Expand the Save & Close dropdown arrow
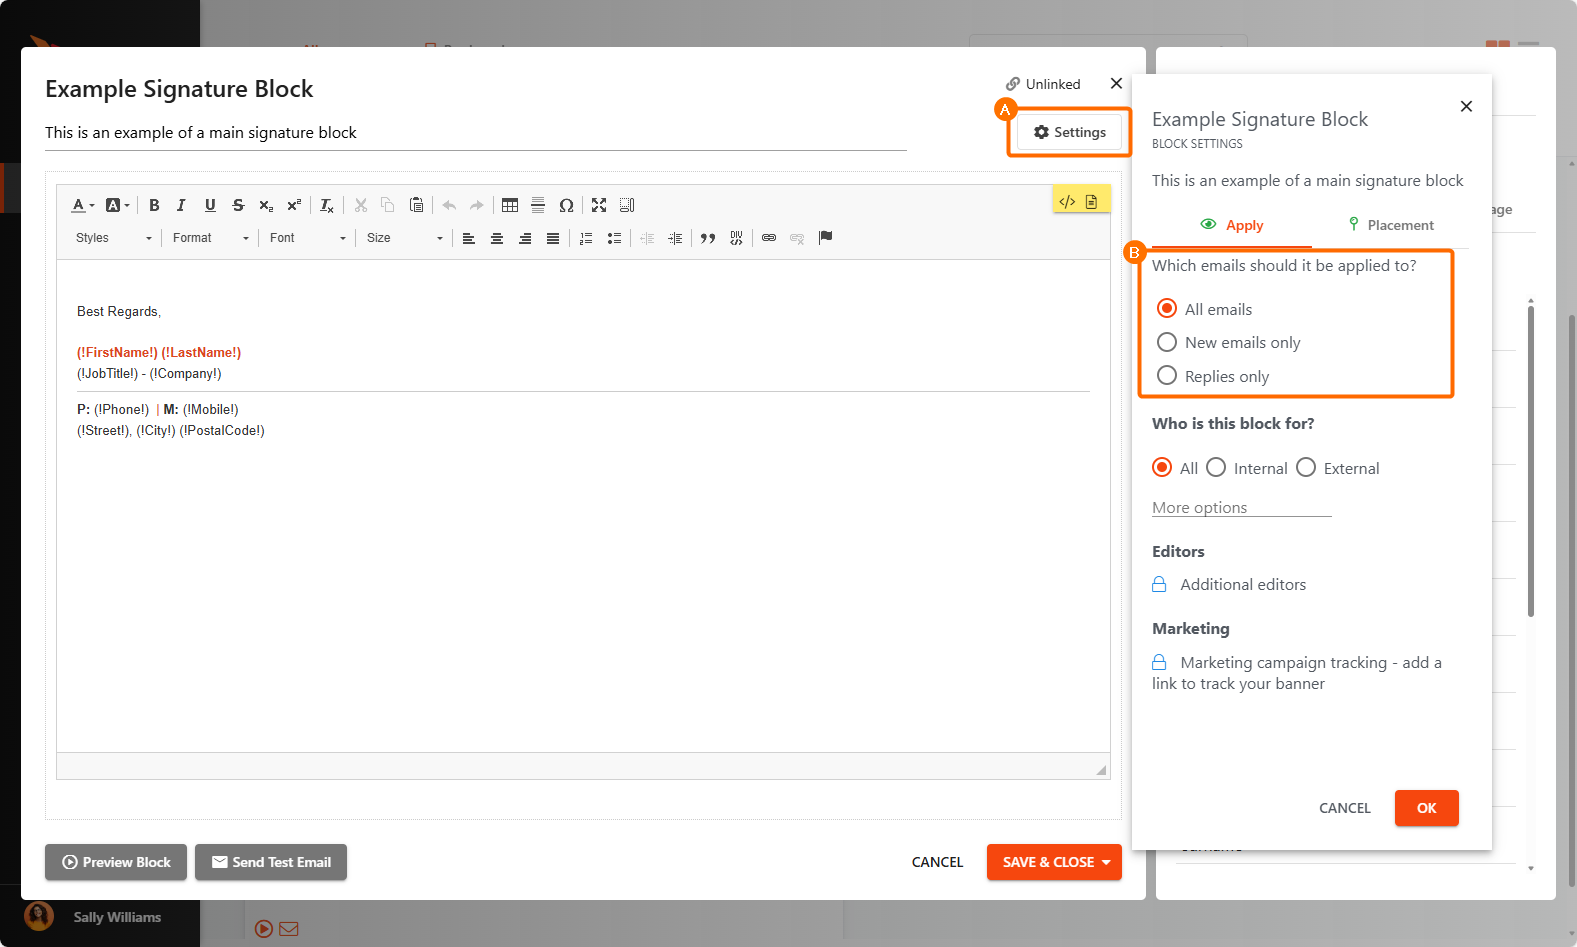 (x=1106, y=862)
